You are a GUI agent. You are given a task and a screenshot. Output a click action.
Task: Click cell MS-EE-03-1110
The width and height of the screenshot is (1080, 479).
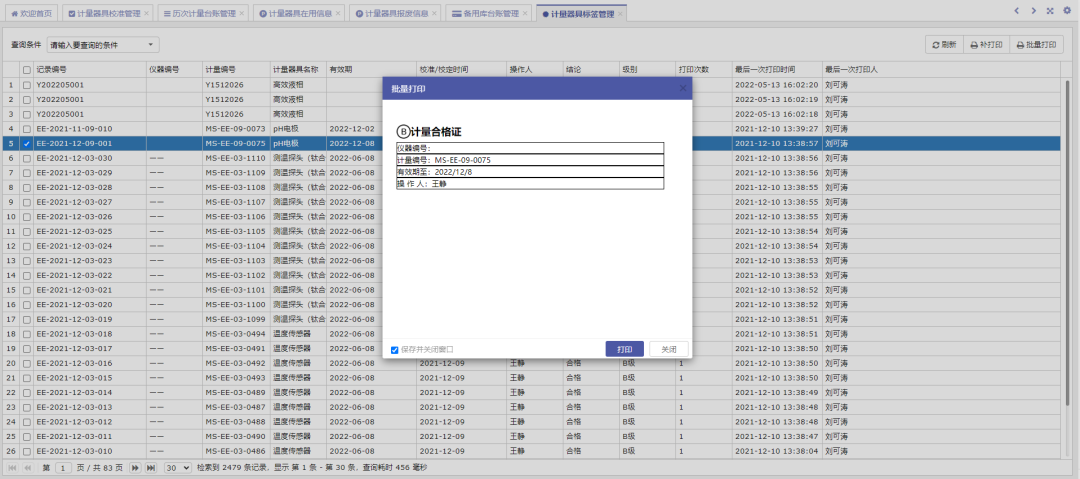236,158
